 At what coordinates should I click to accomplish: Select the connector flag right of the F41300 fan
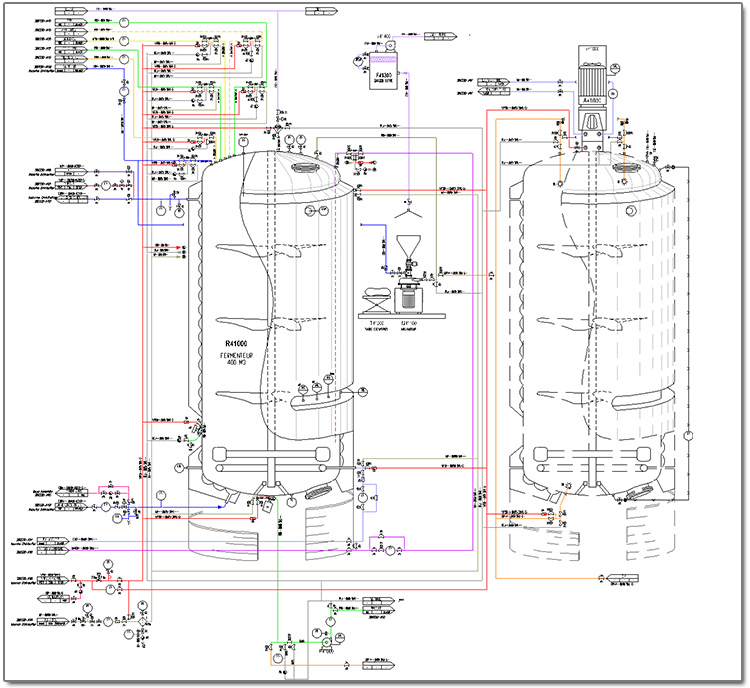click(440, 36)
